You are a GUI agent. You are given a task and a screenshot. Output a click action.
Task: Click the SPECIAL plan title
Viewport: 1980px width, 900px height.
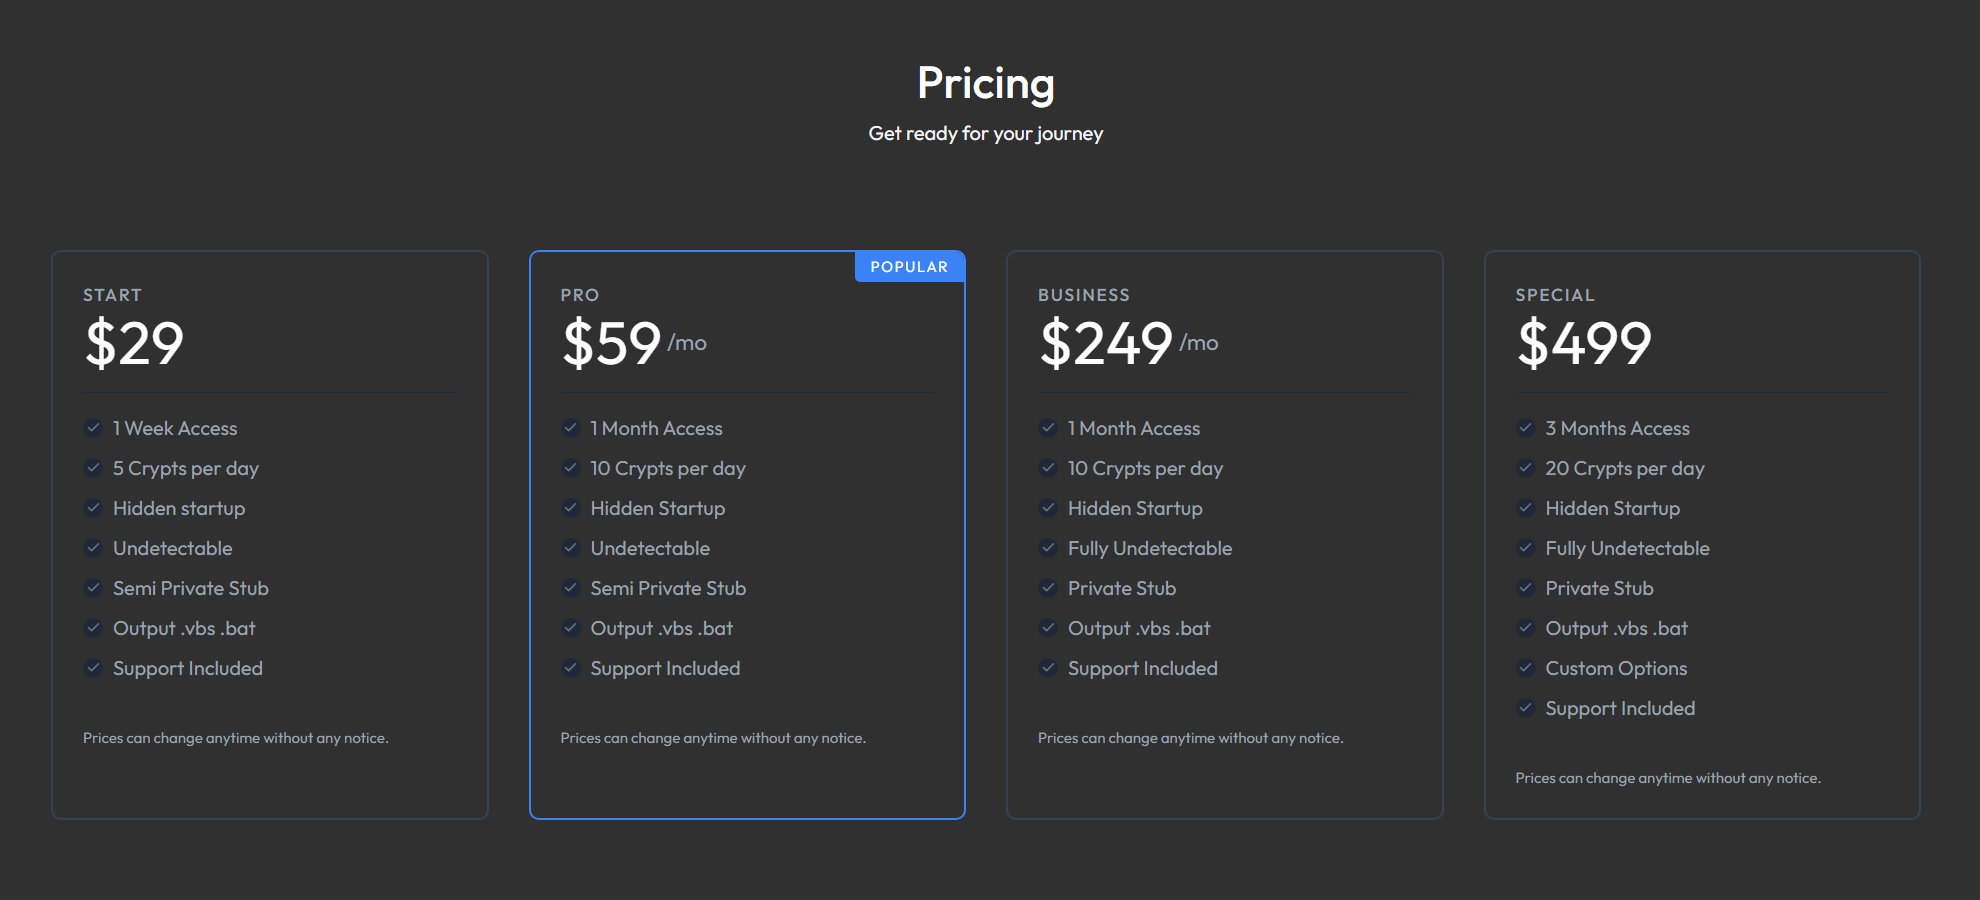(x=1555, y=295)
